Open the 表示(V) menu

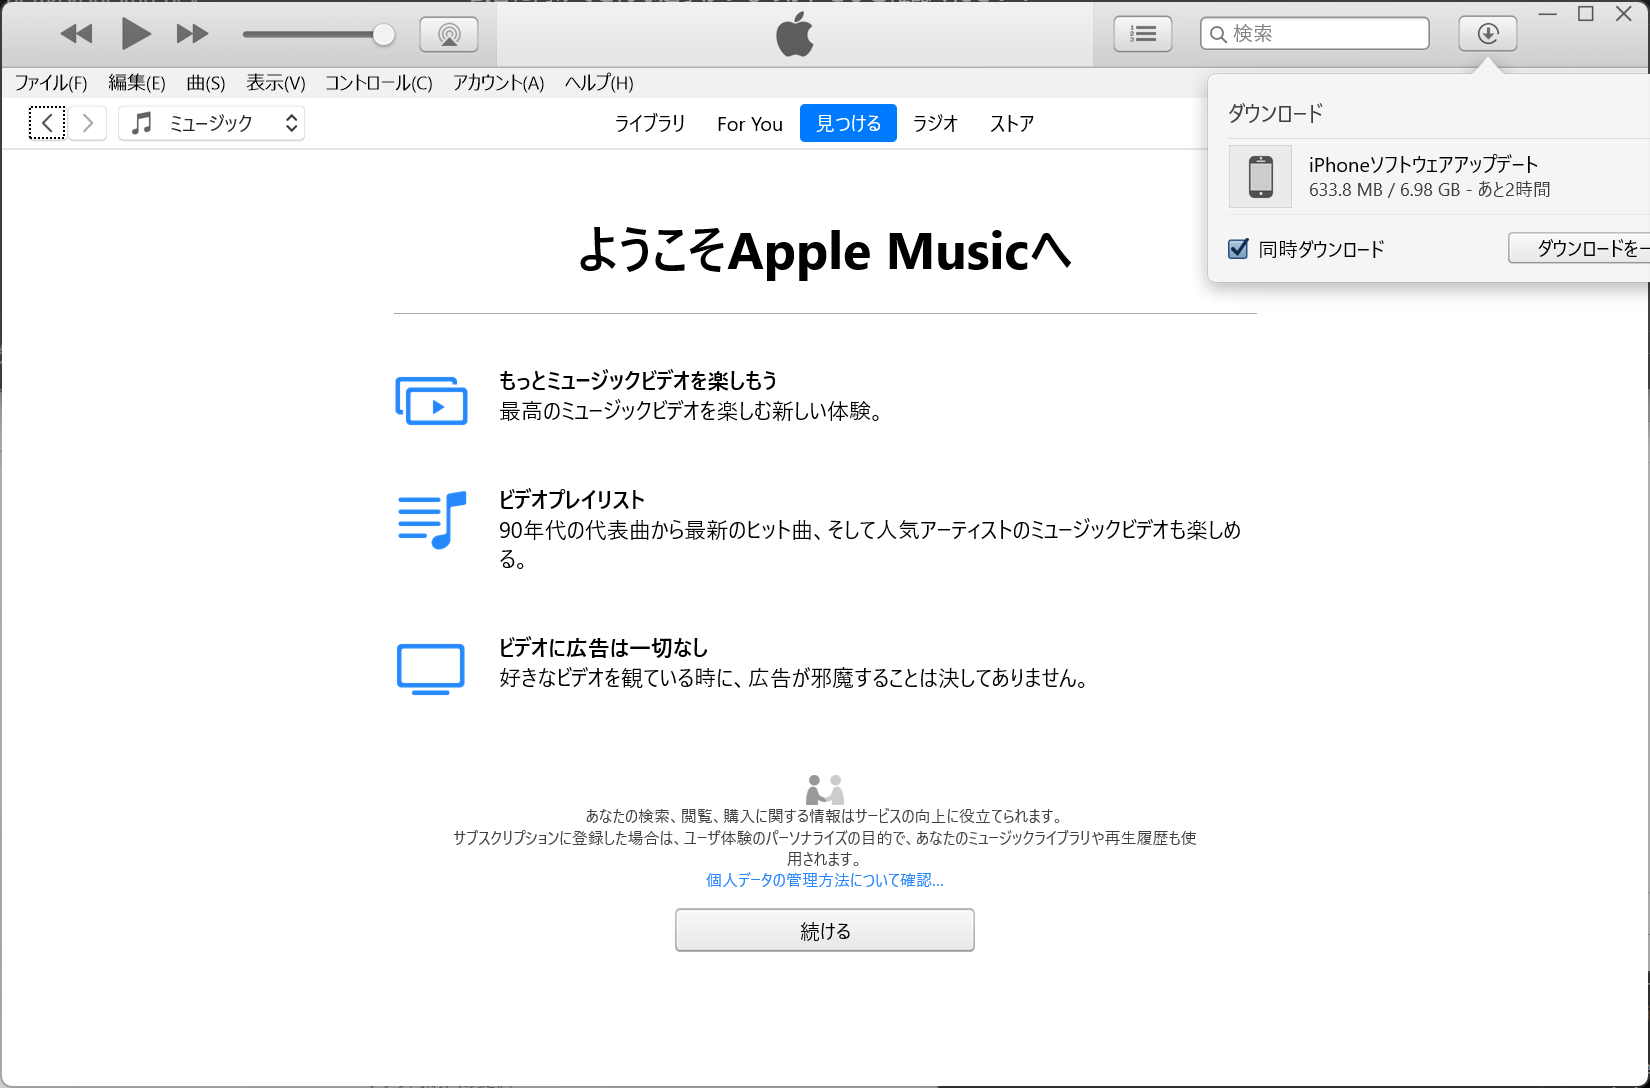[275, 83]
